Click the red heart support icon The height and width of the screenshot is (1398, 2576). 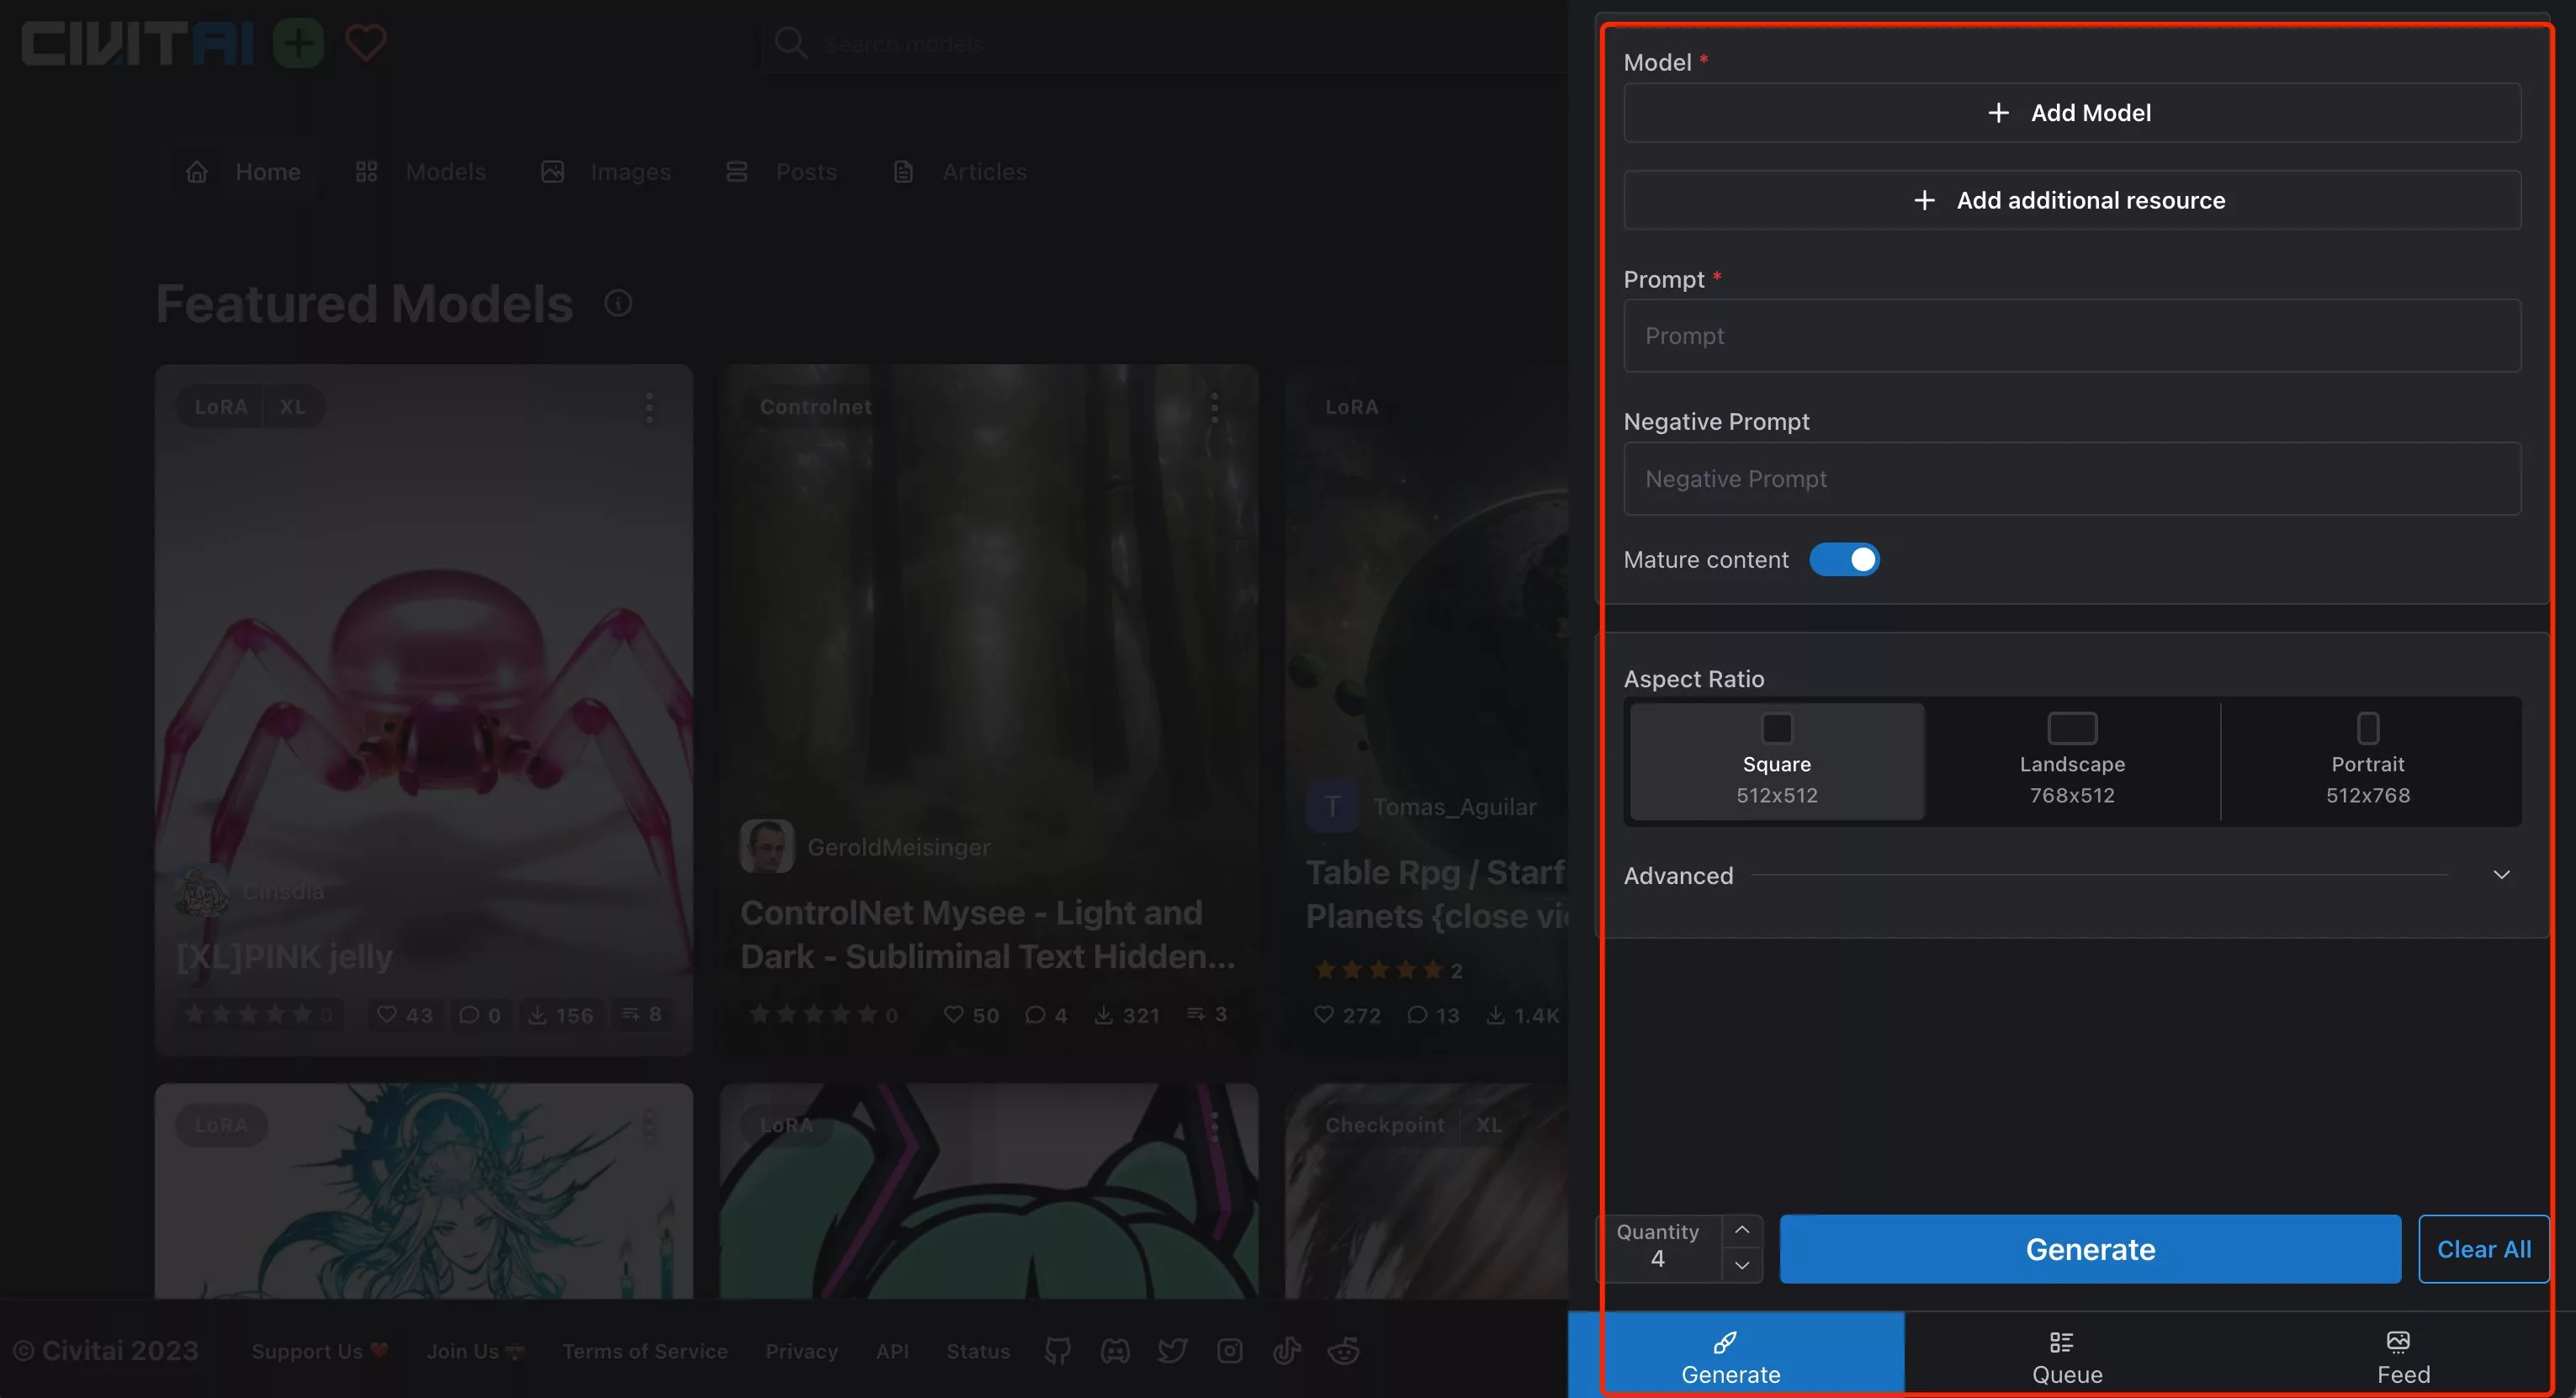365,43
